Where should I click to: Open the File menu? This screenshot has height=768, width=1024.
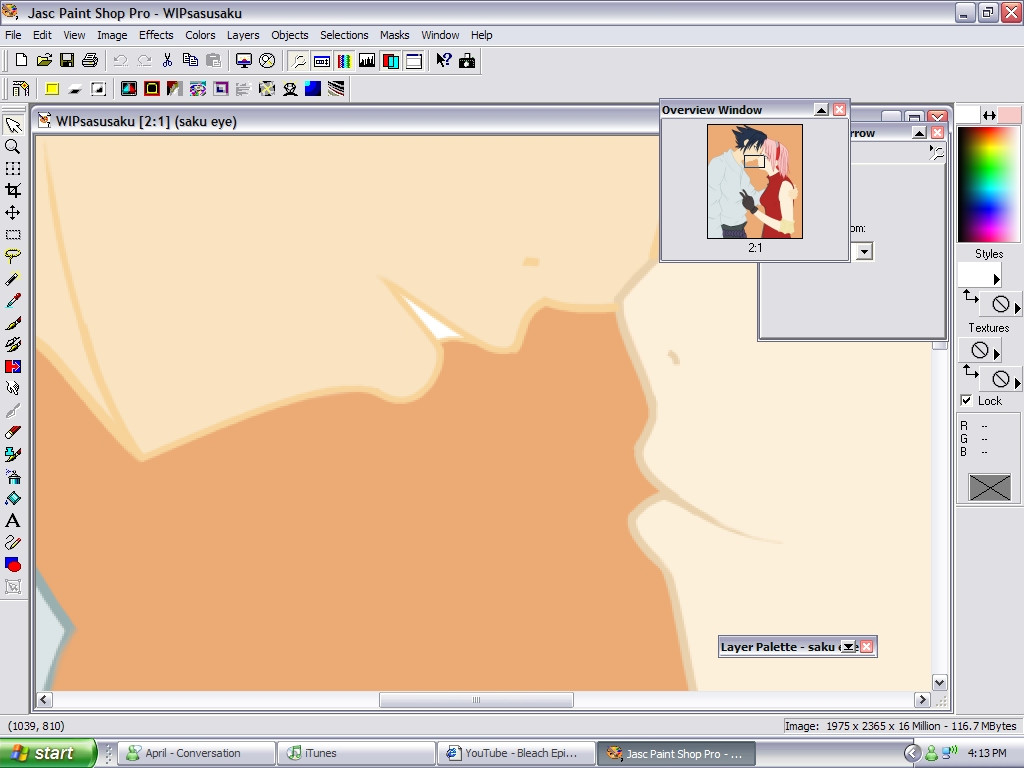tap(13, 35)
